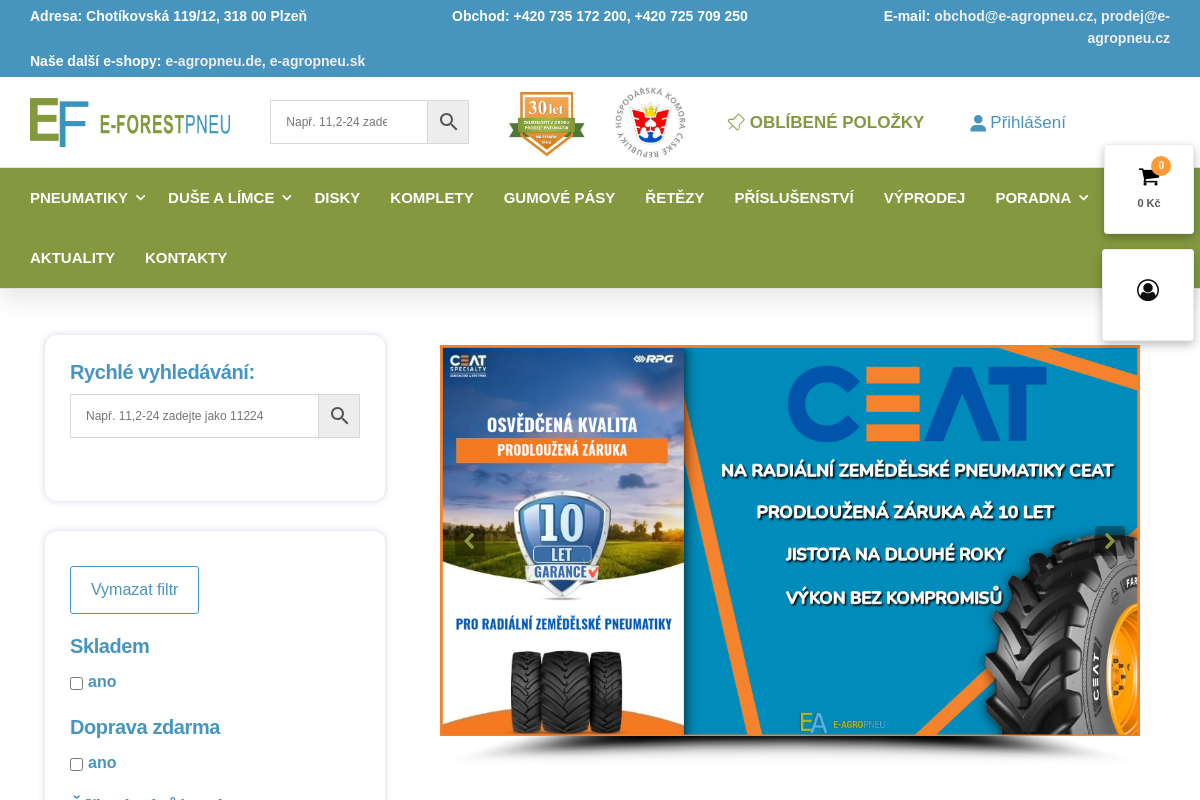
Task: Click the header search magnifier button
Action: coord(448,122)
